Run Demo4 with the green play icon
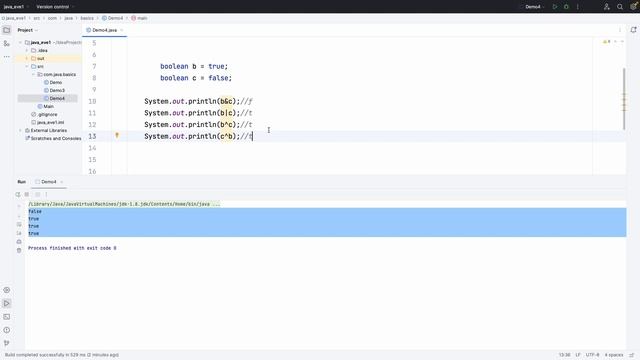This screenshot has width=640, height=360. [x=555, y=7]
